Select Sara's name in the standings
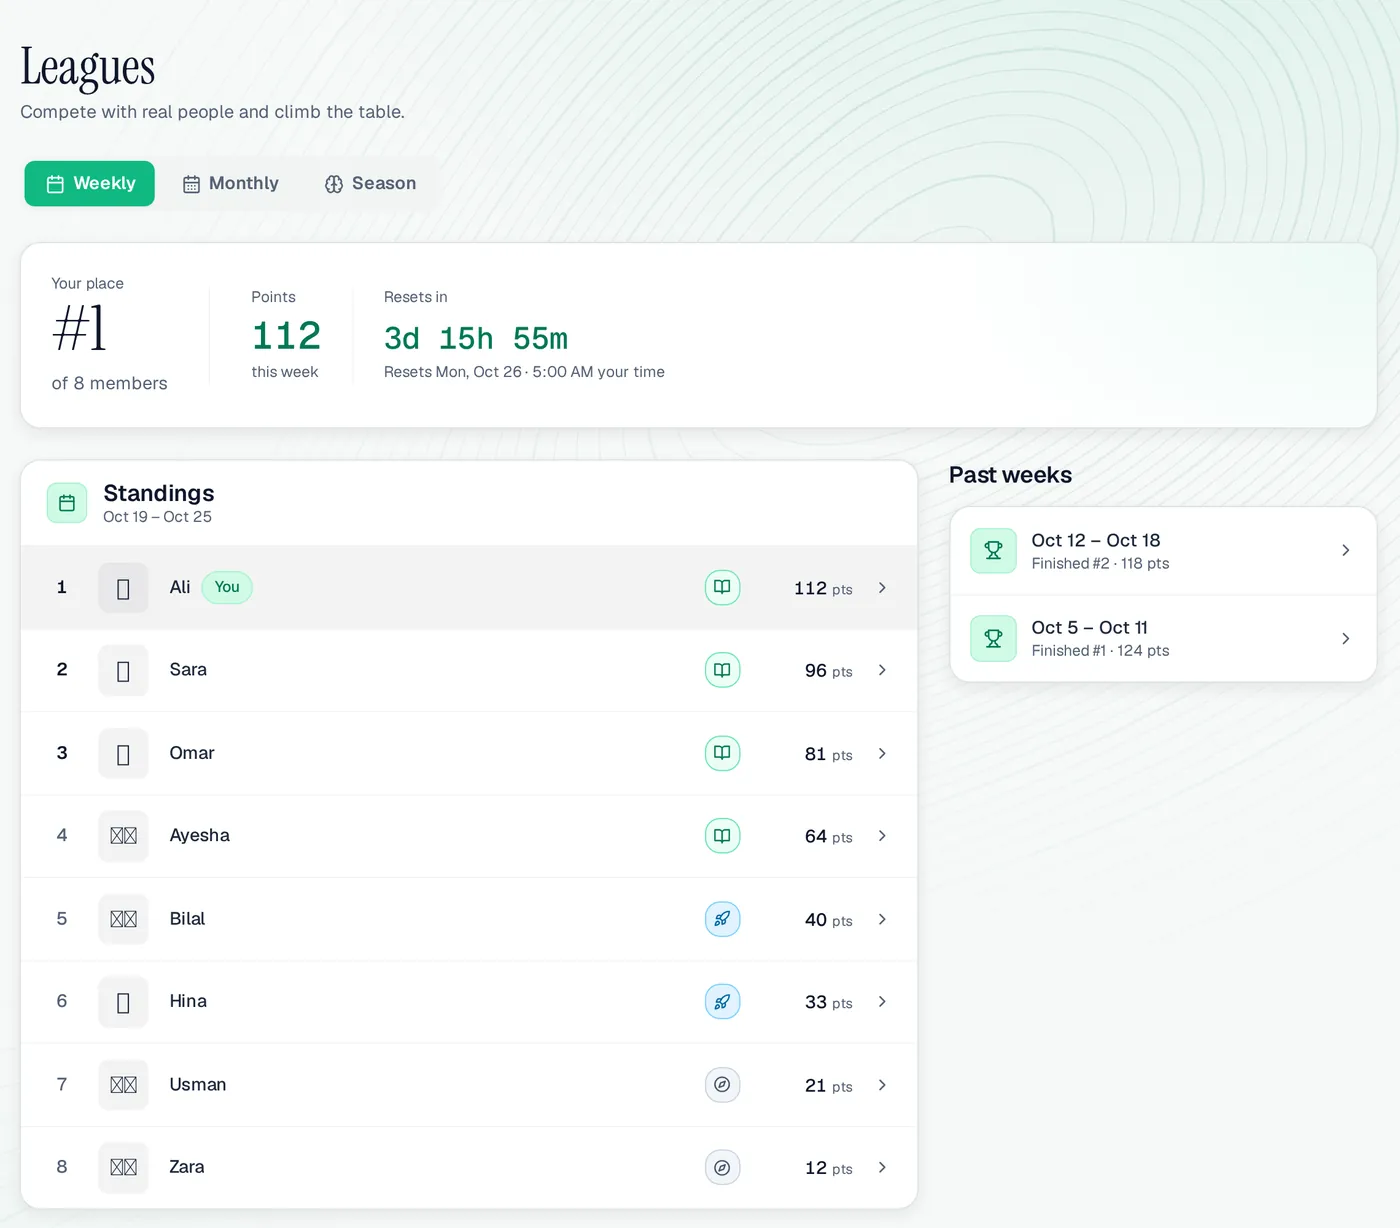Screen dimensions: 1400x1228 coord(188,670)
